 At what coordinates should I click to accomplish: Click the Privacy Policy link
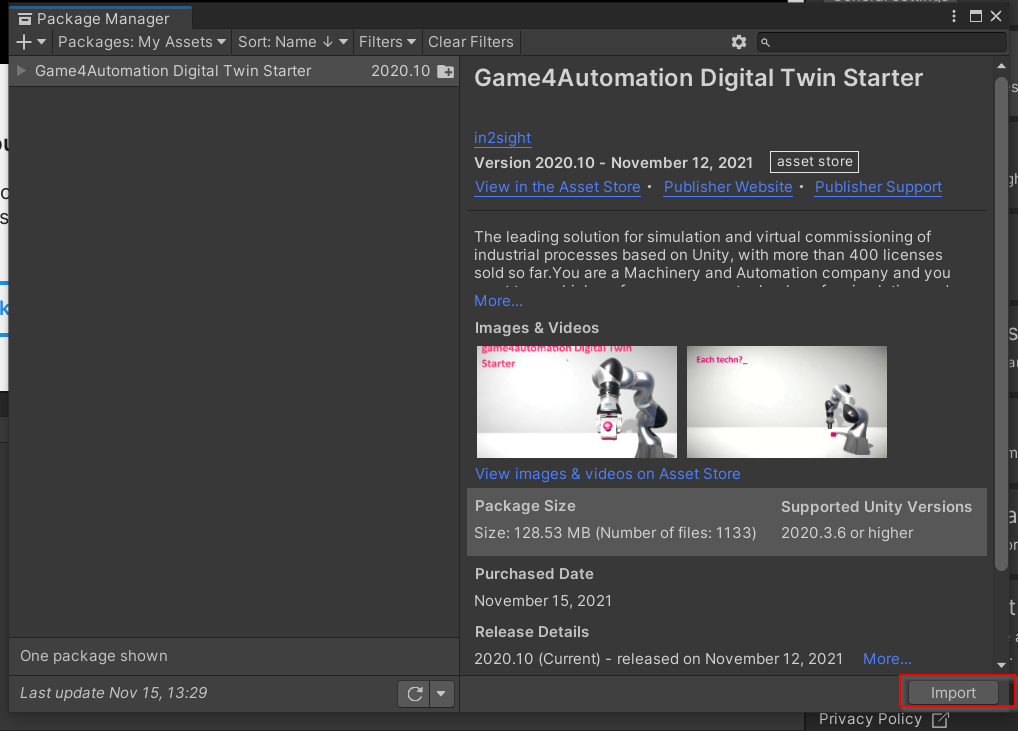(870, 719)
